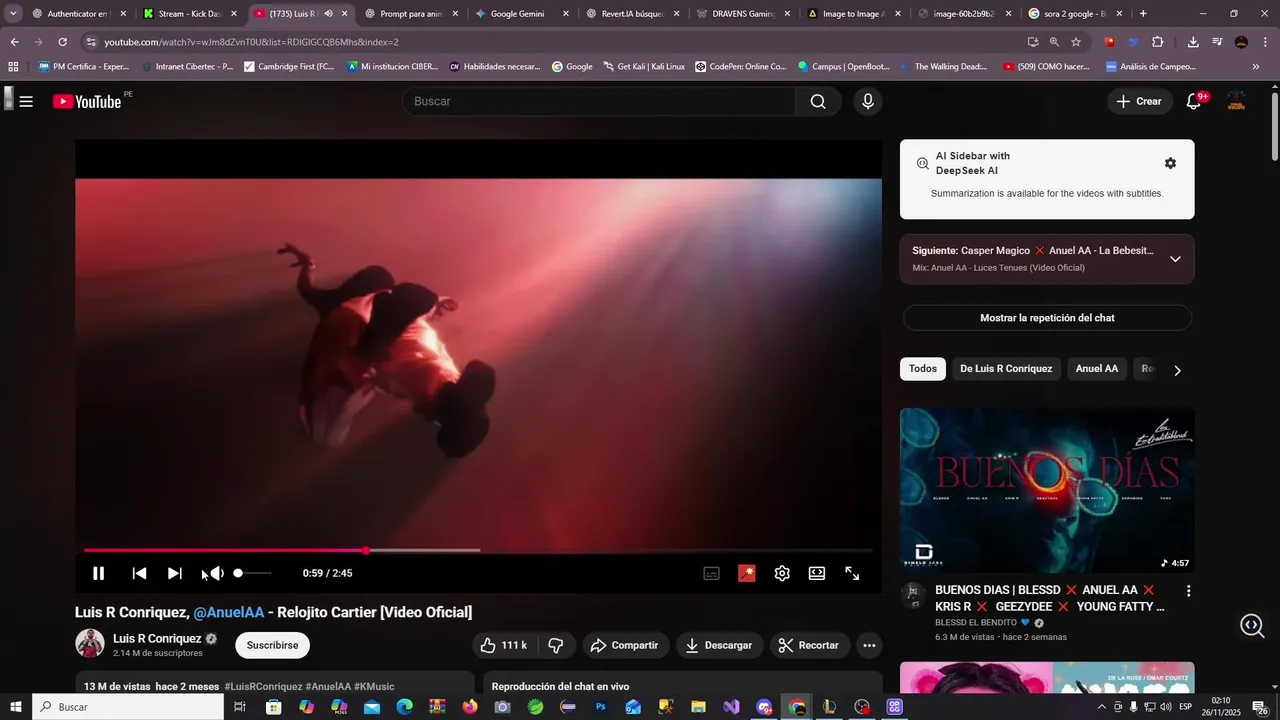Open more actions three-dot menu
The width and height of the screenshot is (1280, 720).
click(869, 645)
